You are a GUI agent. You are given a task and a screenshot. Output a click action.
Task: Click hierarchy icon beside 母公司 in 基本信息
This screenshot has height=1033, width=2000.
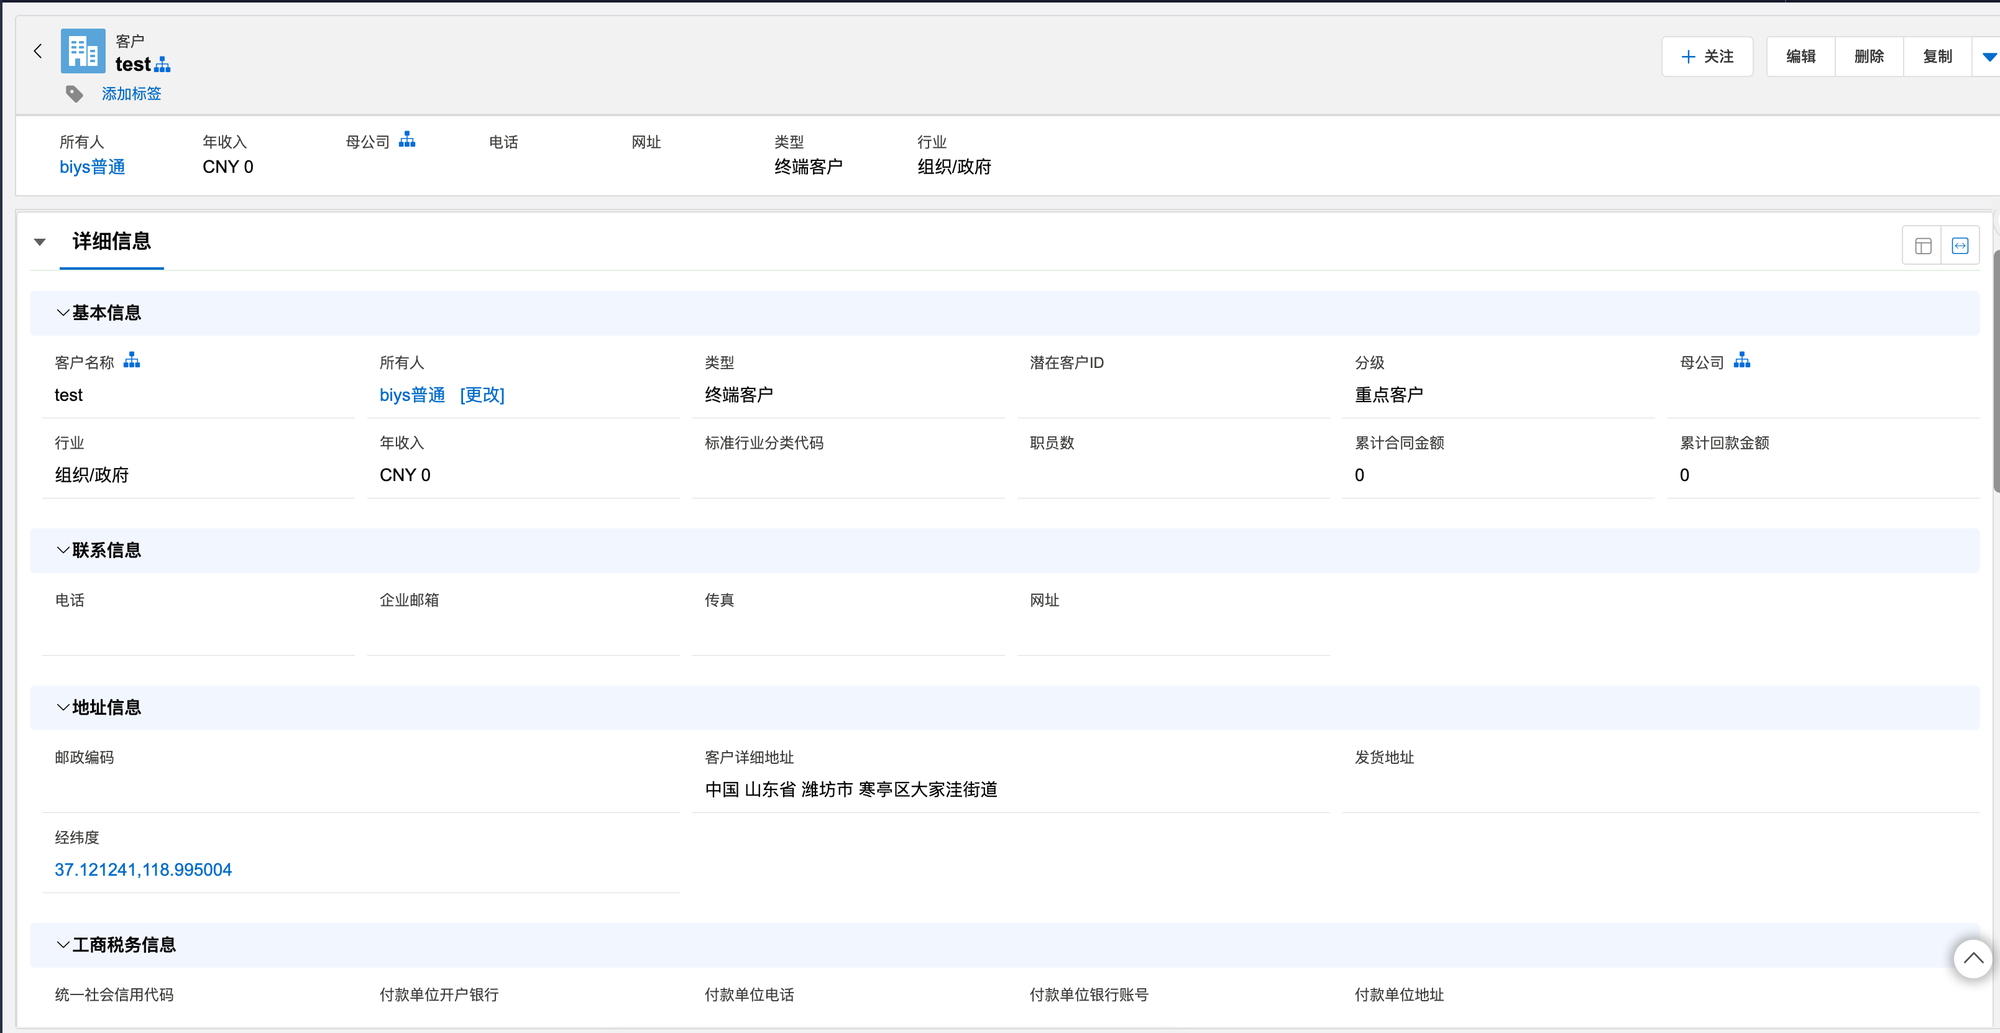1742,361
